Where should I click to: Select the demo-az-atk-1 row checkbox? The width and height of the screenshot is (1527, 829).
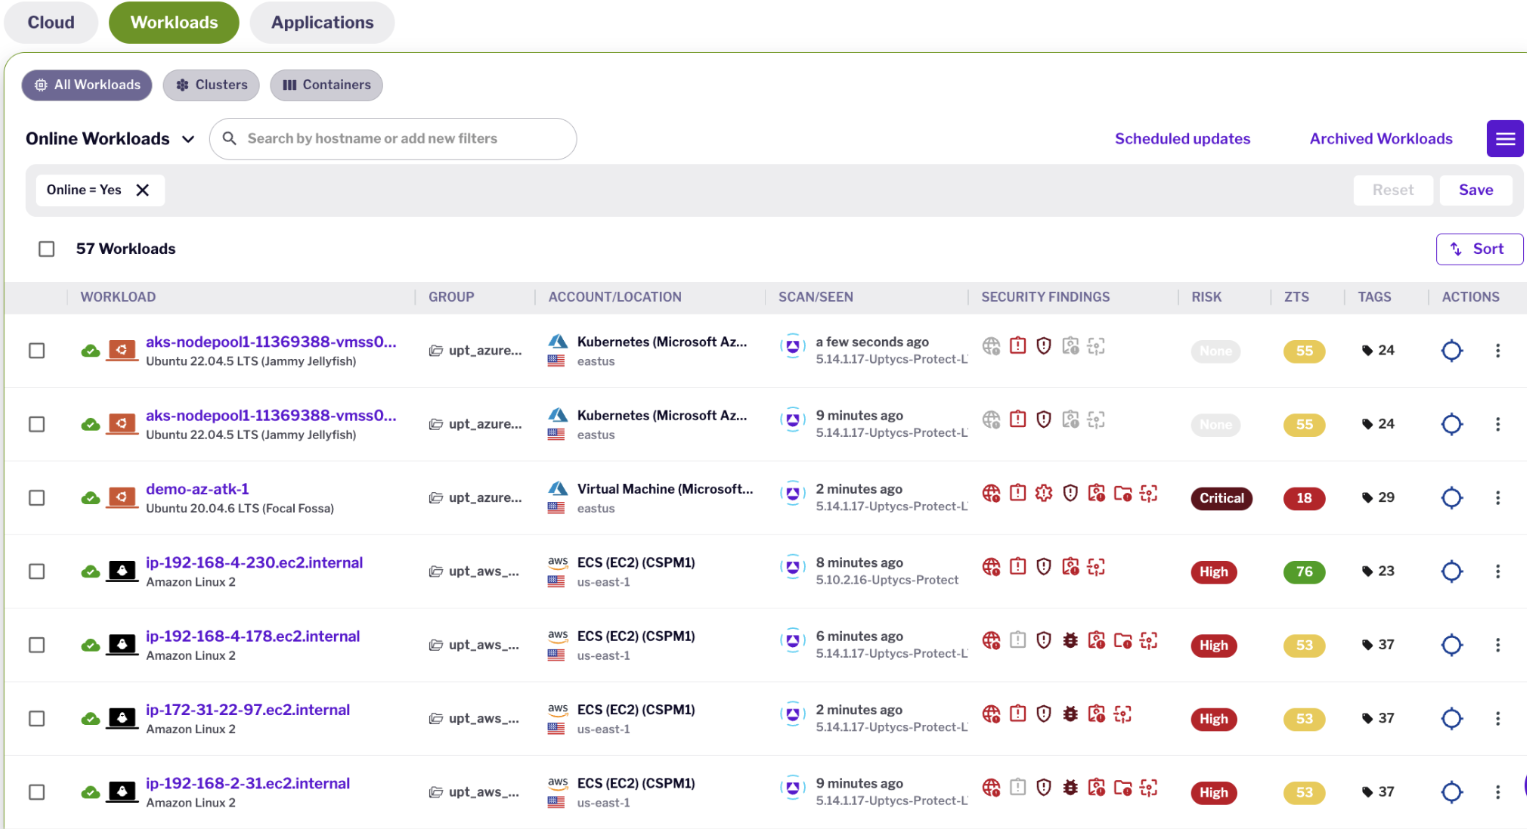click(x=37, y=498)
